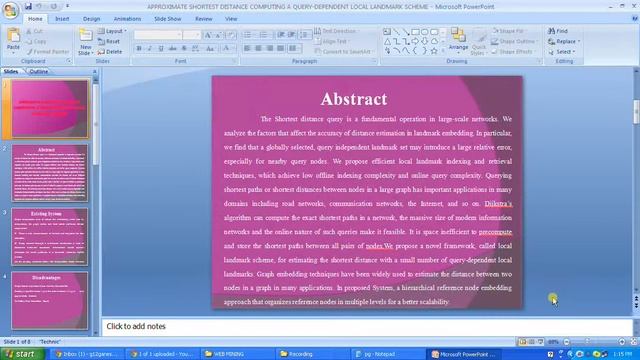The image size is (640, 360).
Task: Toggle Italic formatting in Font group
Action: coord(150,49)
